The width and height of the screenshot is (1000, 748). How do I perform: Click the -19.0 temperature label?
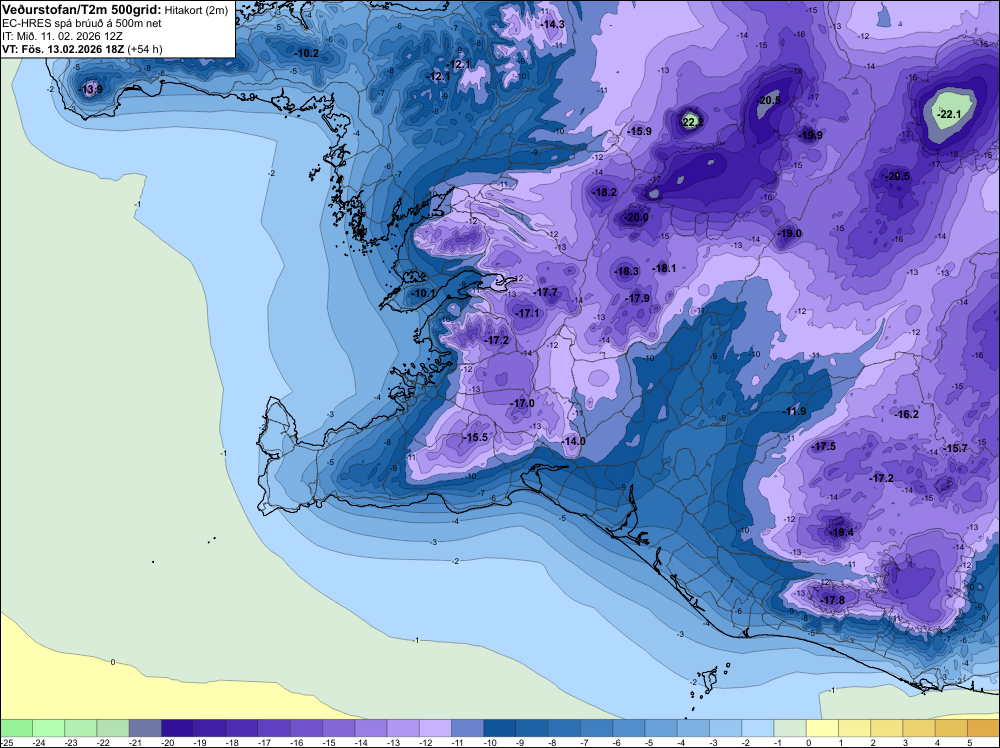pos(790,233)
